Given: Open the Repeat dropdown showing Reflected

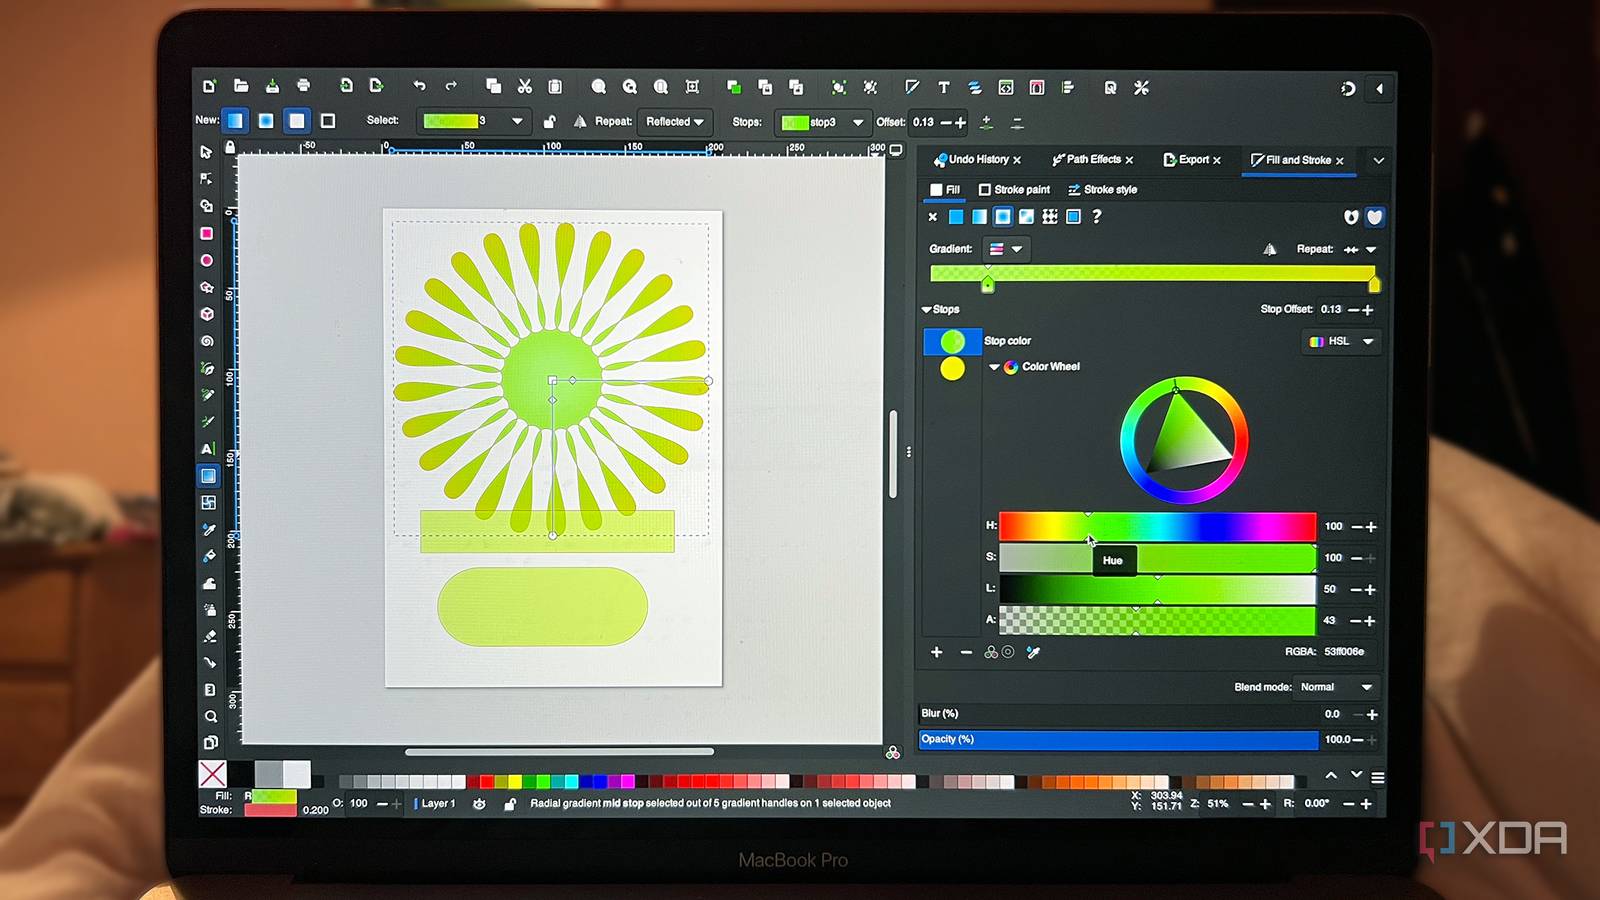Looking at the screenshot, I should tap(675, 121).
